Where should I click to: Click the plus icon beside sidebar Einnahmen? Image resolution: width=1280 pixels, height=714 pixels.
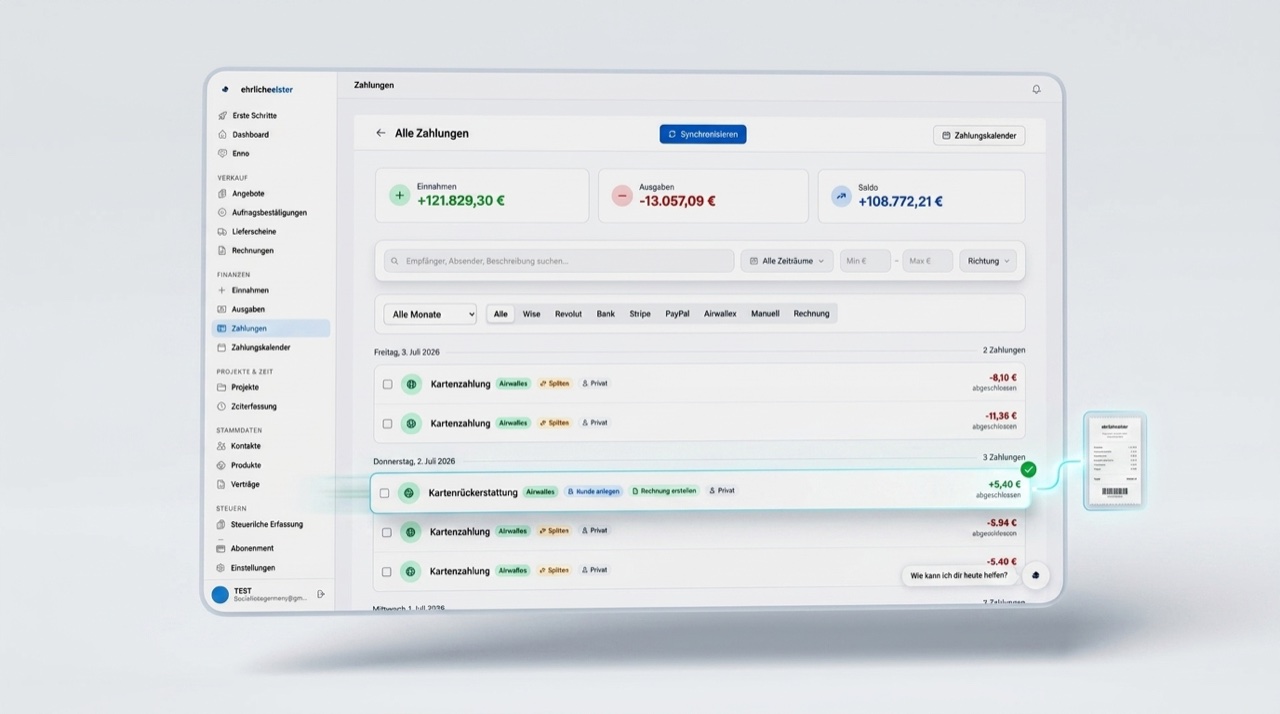[x=222, y=290]
